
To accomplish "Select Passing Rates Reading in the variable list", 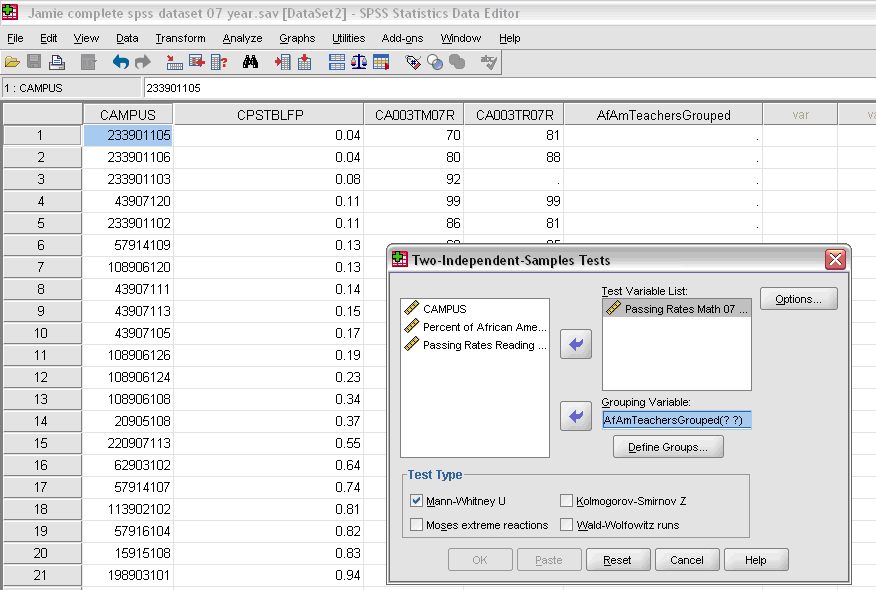I will coord(484,345).
